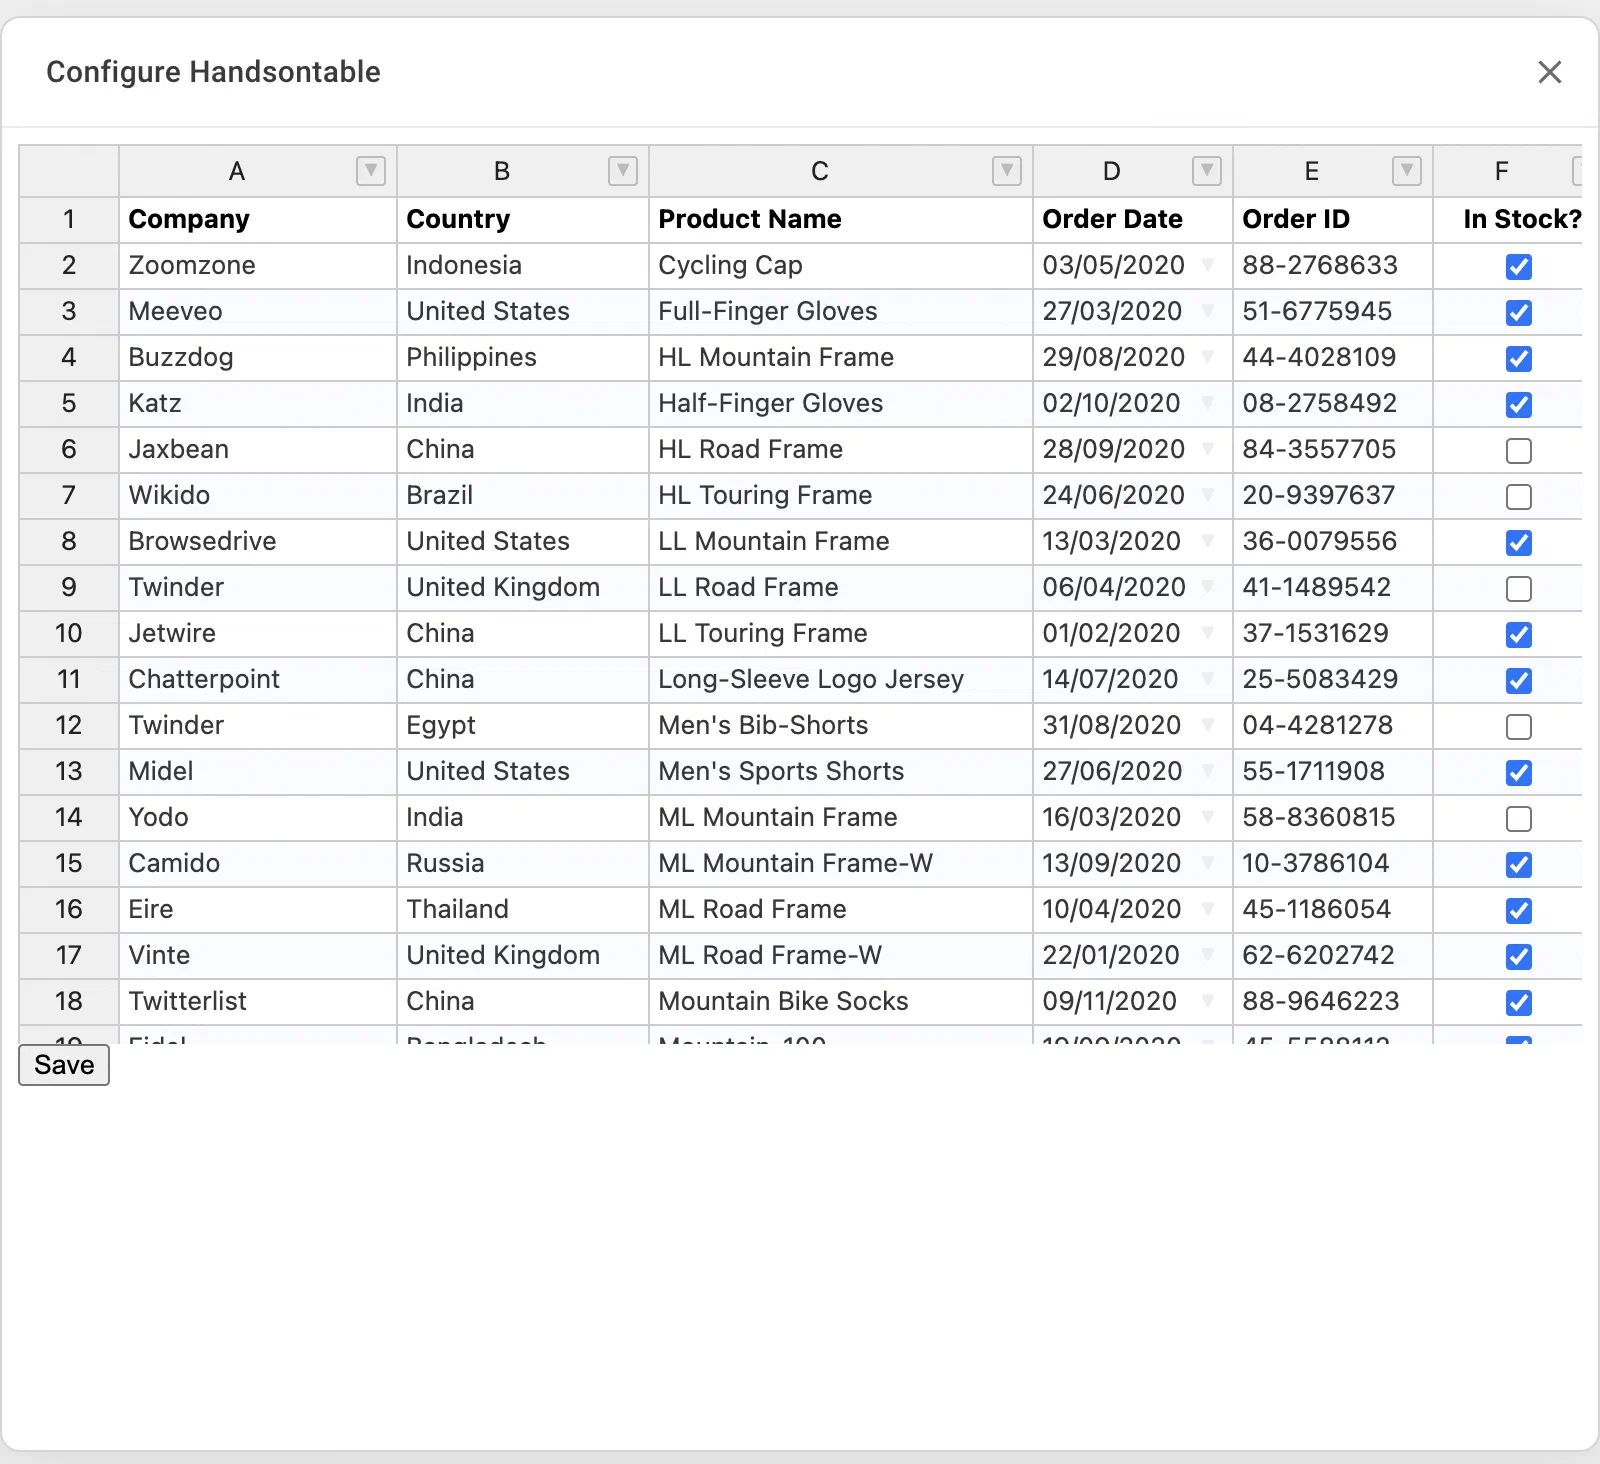Uncheck In Stock for Vinte row
The height and width of the screenshot is (1464, 1600).
click(x=1519, y=957)
